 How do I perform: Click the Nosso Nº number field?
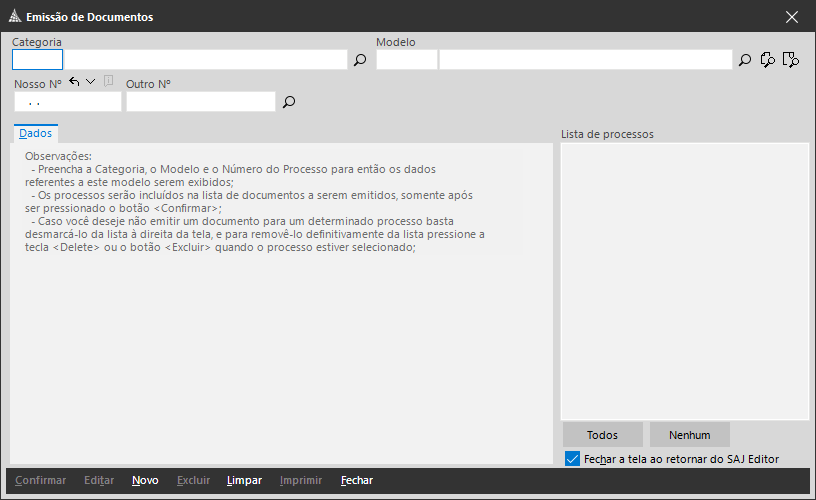(67, 102)
